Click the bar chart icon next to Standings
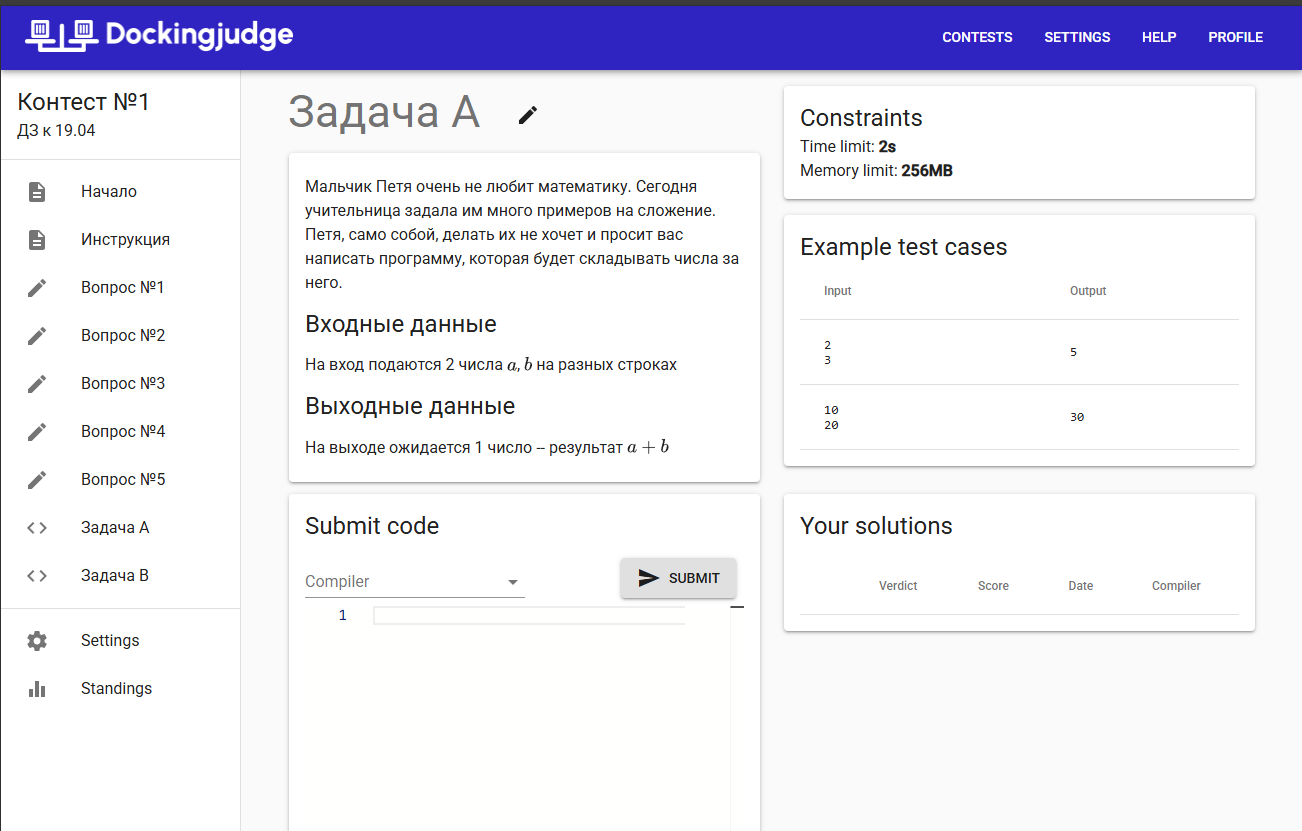The image size is (1302, 831). [37, 689]
